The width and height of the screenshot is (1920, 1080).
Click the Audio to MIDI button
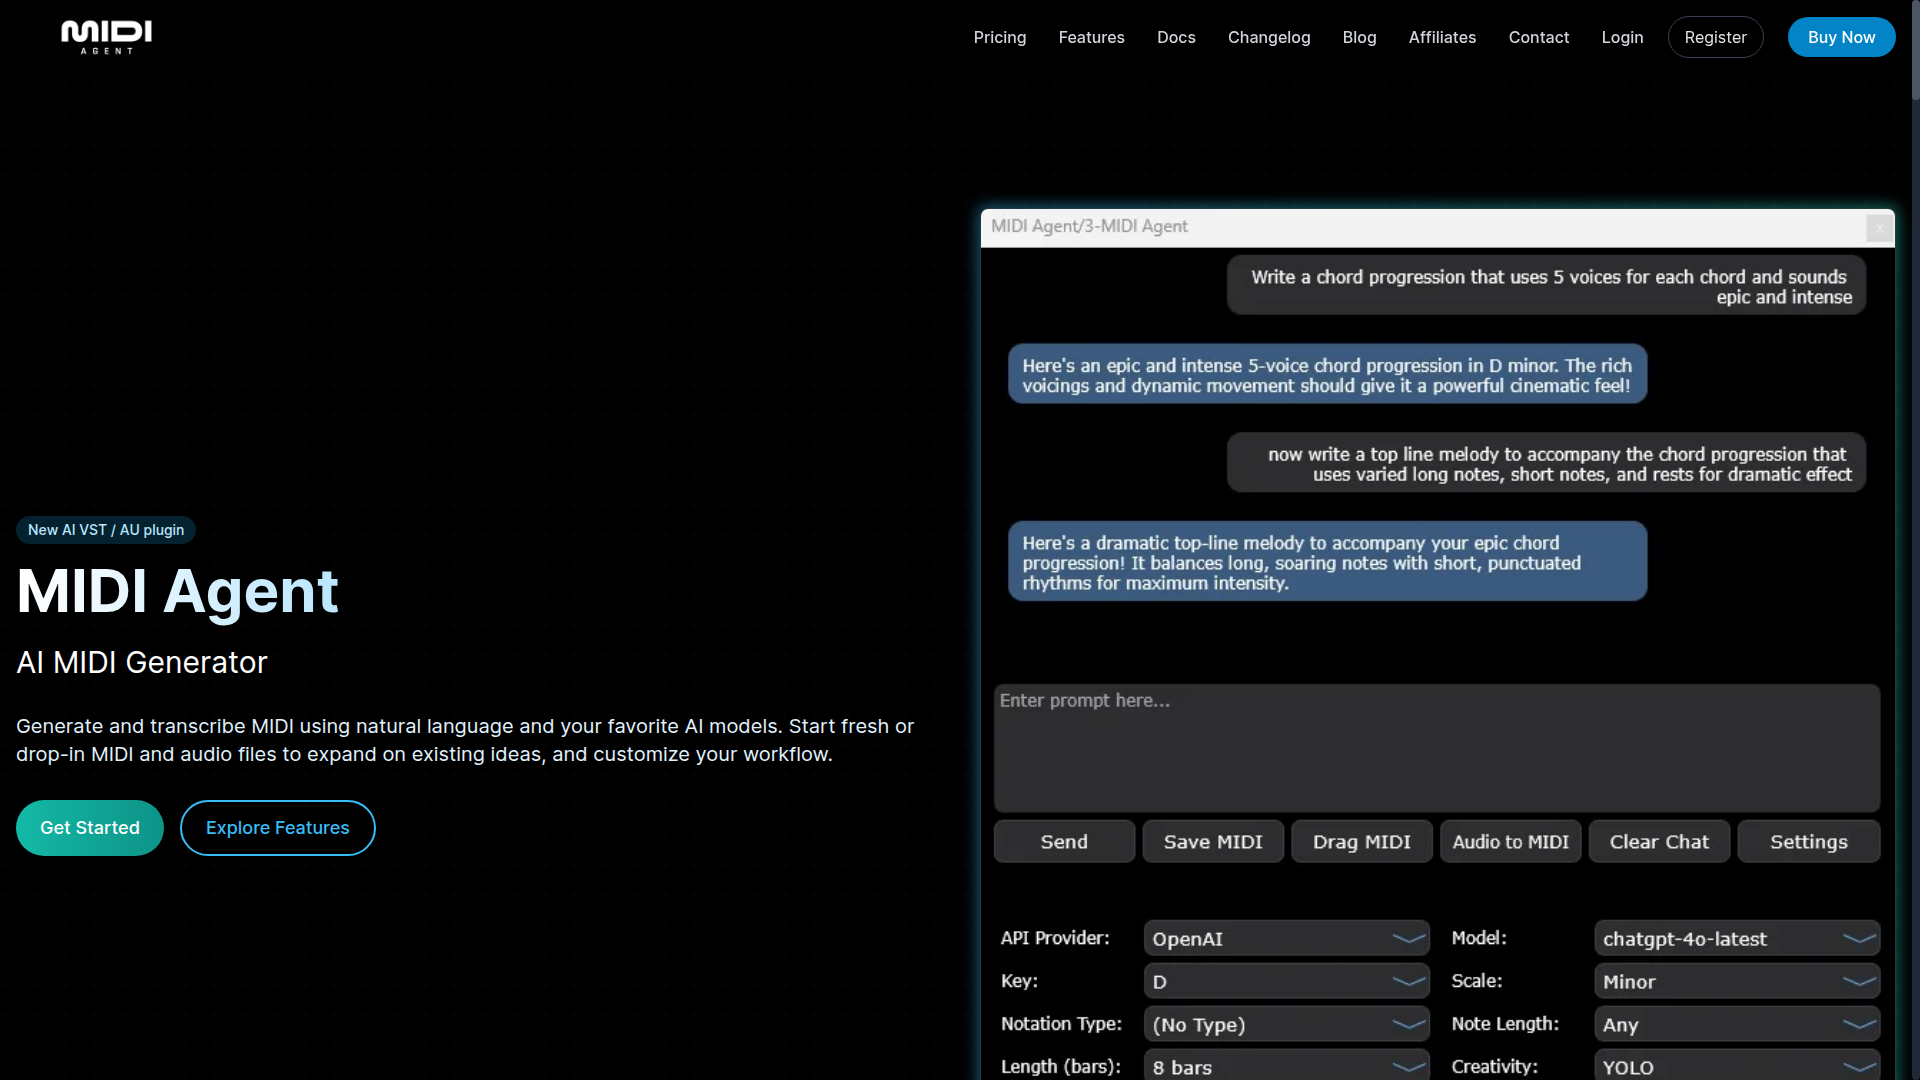click(1510, 842)
